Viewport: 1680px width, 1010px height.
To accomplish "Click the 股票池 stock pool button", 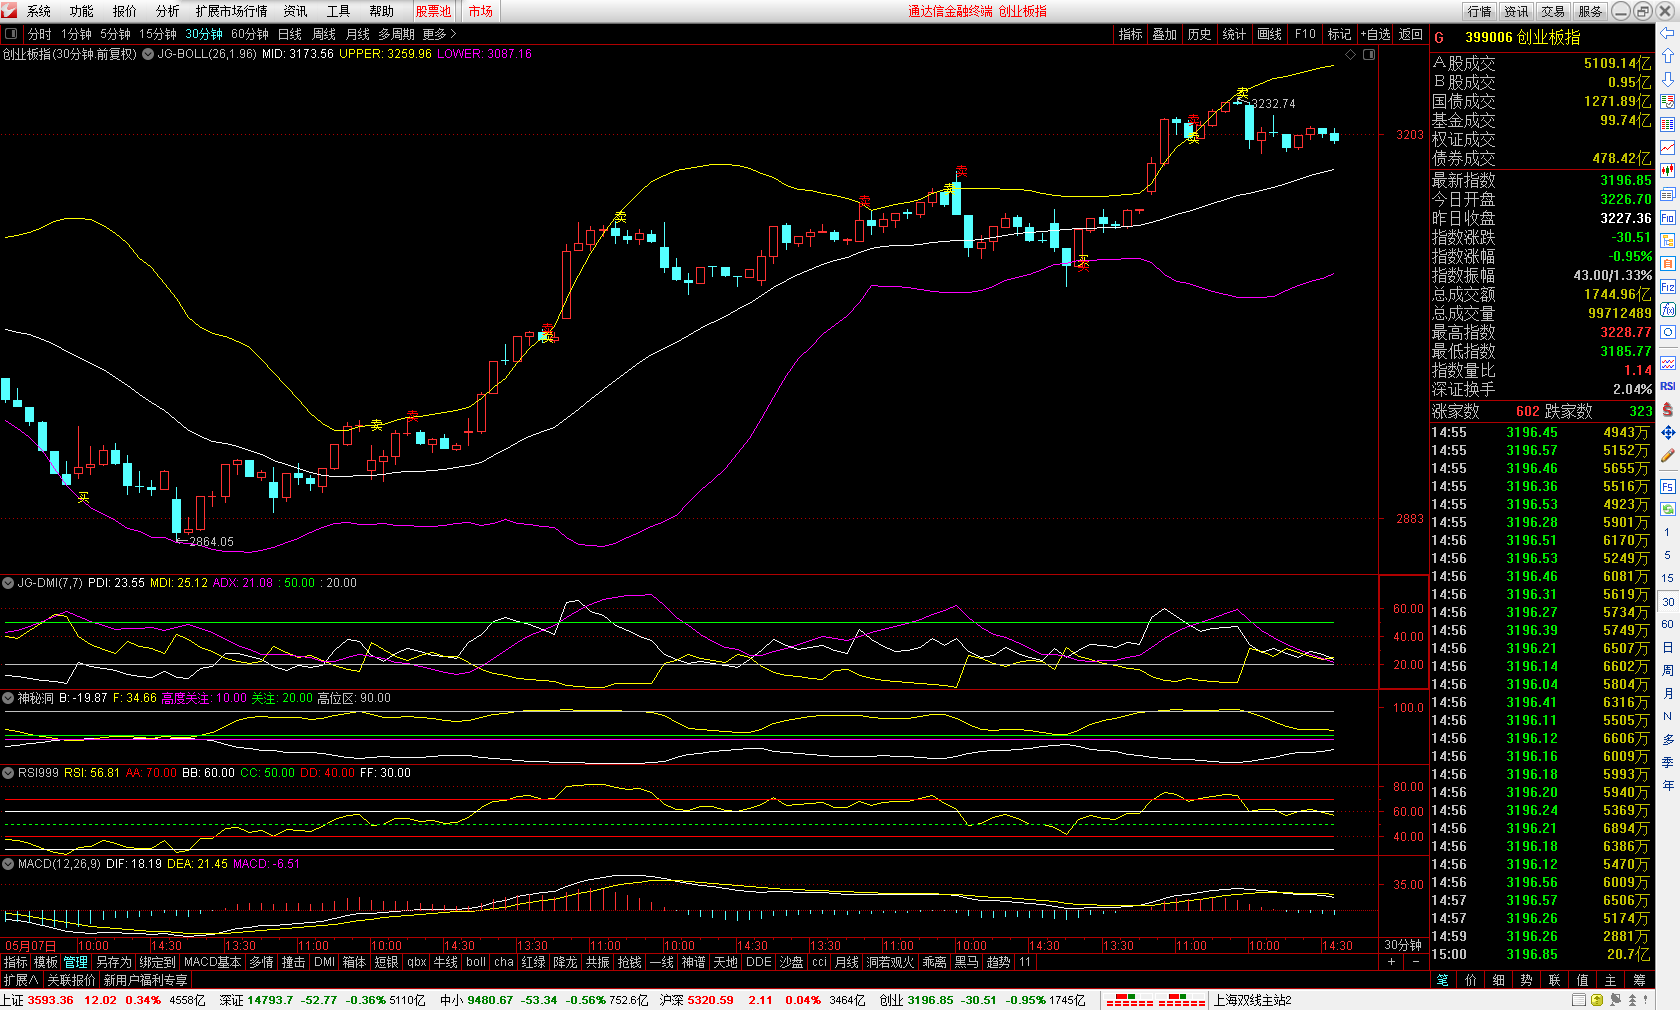I will coord(434,11).
